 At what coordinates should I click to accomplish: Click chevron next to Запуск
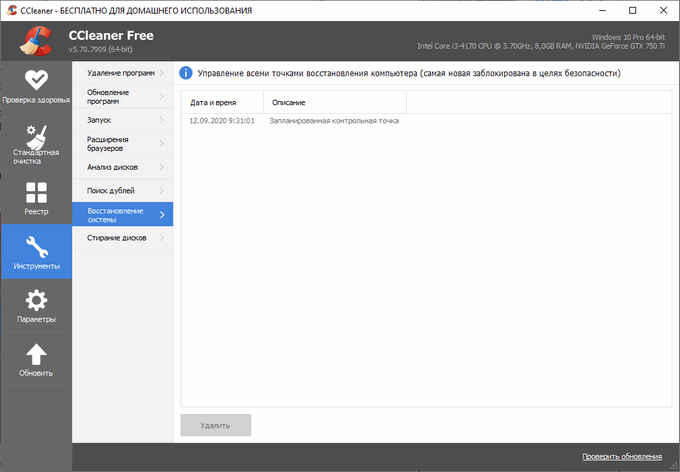(x=162, y=120)
